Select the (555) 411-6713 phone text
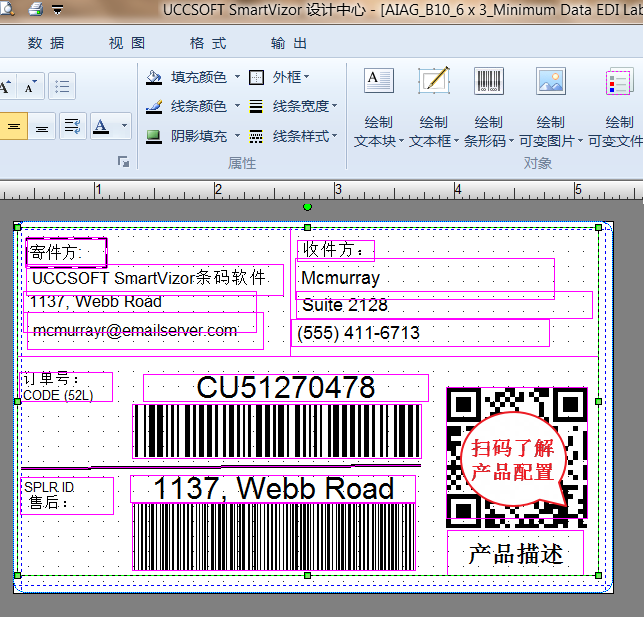 (x=420, y=333)
